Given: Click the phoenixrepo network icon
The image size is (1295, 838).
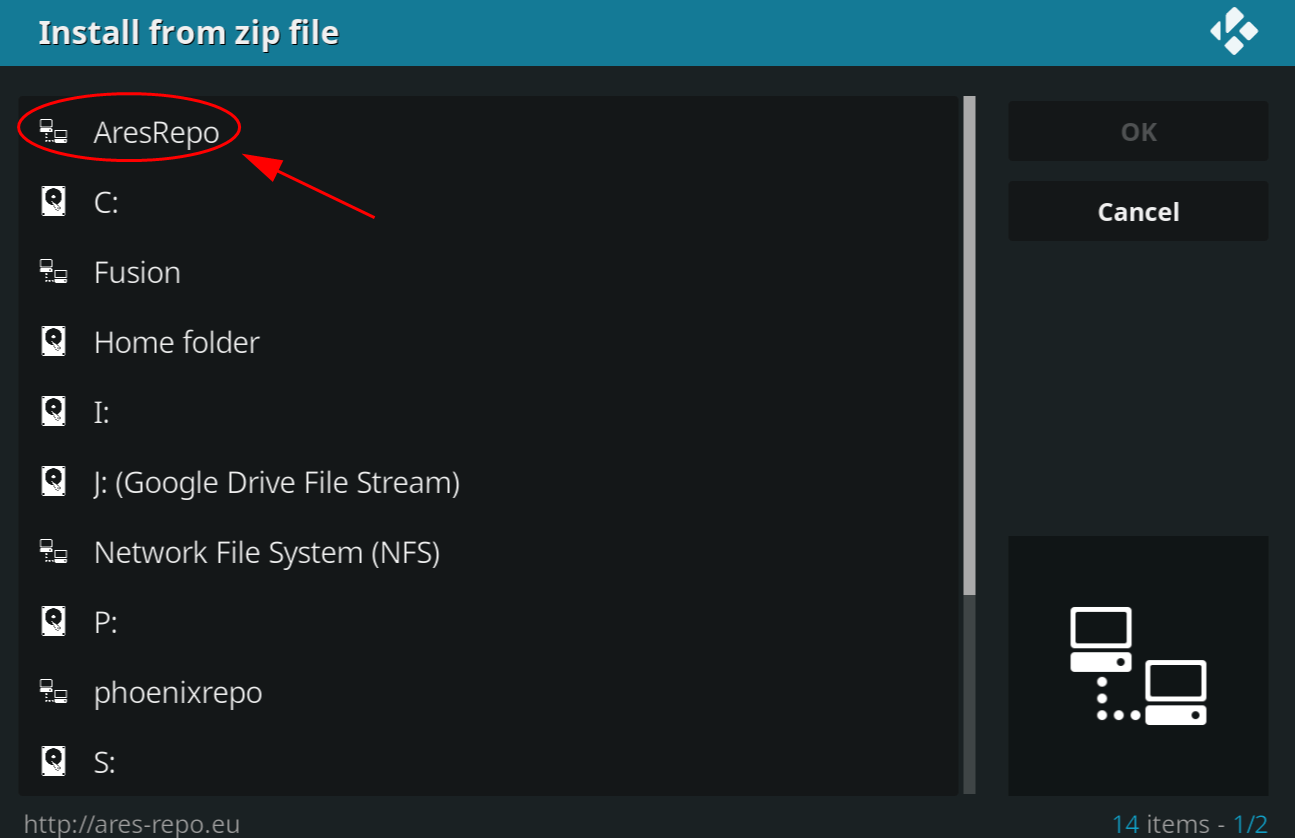Looking at the screenshot, I should [x=53, y=692].
